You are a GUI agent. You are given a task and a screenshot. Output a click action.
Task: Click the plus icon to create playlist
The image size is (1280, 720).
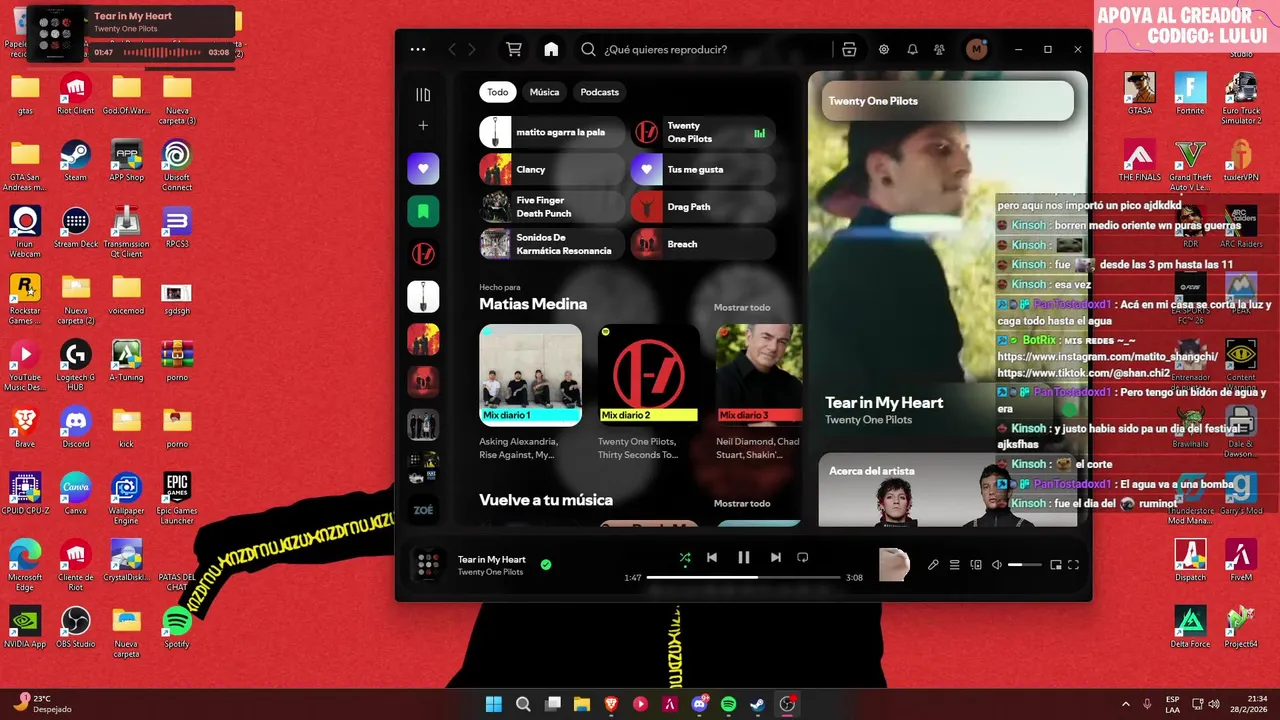pyautogui.click(x=423, y=125)
